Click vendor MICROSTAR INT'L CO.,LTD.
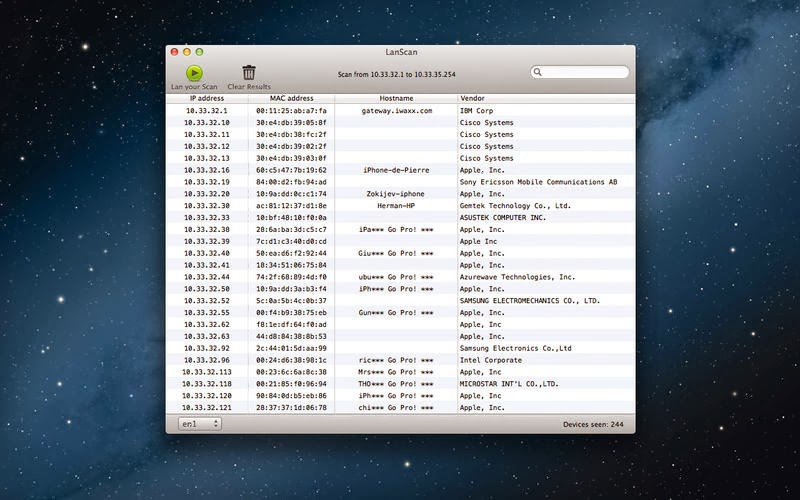Screen dimensions: 800x500 tap(509, 384)
